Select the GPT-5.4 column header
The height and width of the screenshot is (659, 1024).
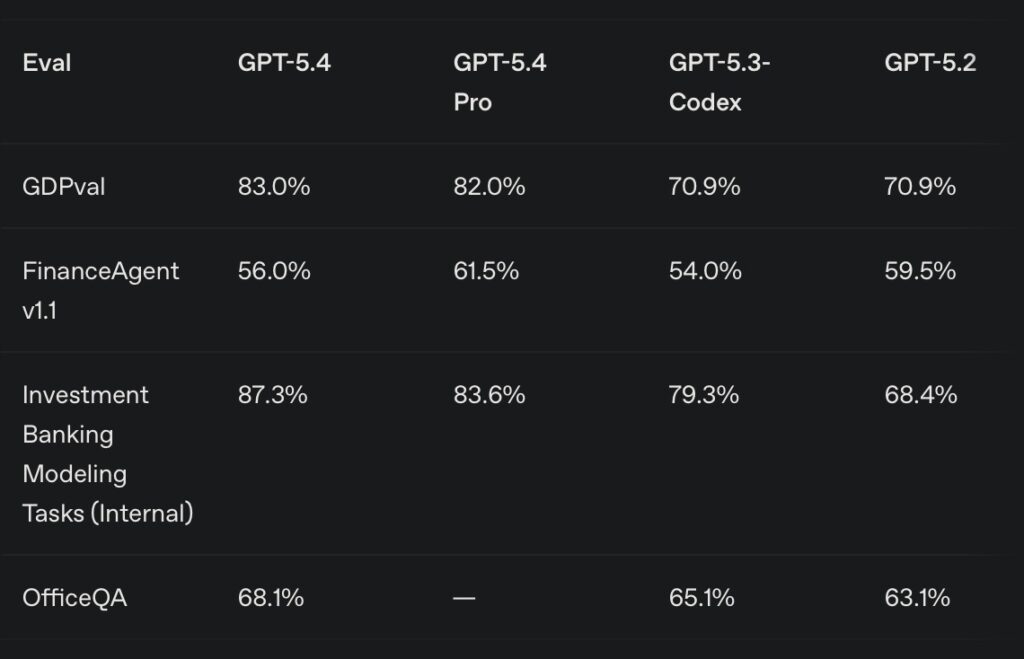284,63
